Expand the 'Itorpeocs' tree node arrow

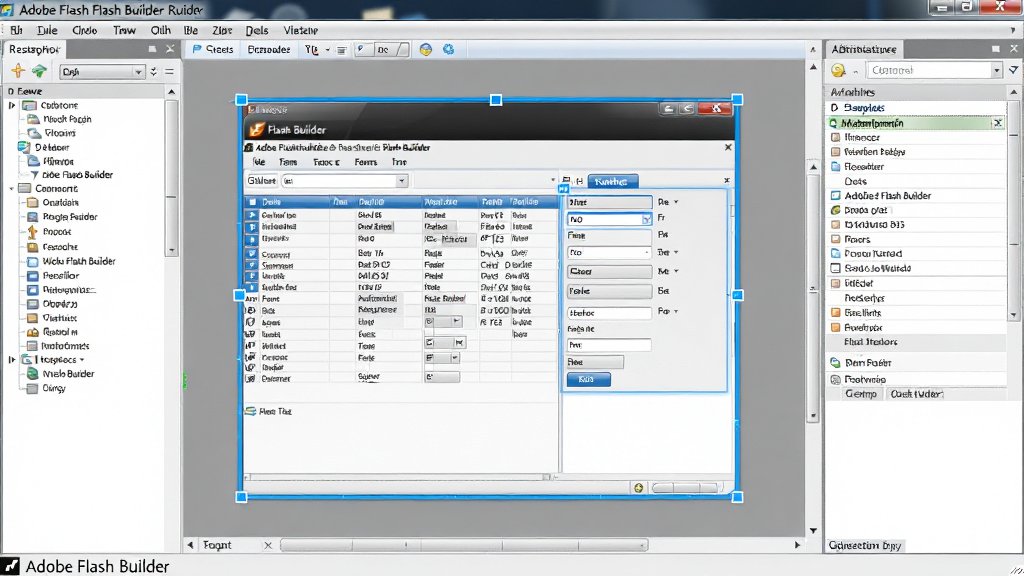(12, 360)
